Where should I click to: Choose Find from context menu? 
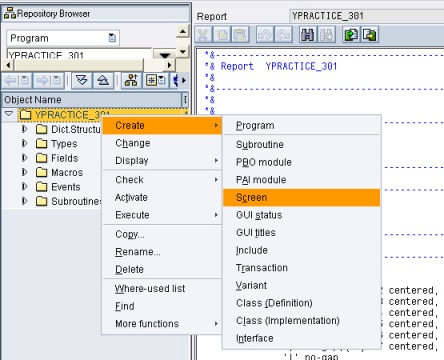tap(162, 306)
